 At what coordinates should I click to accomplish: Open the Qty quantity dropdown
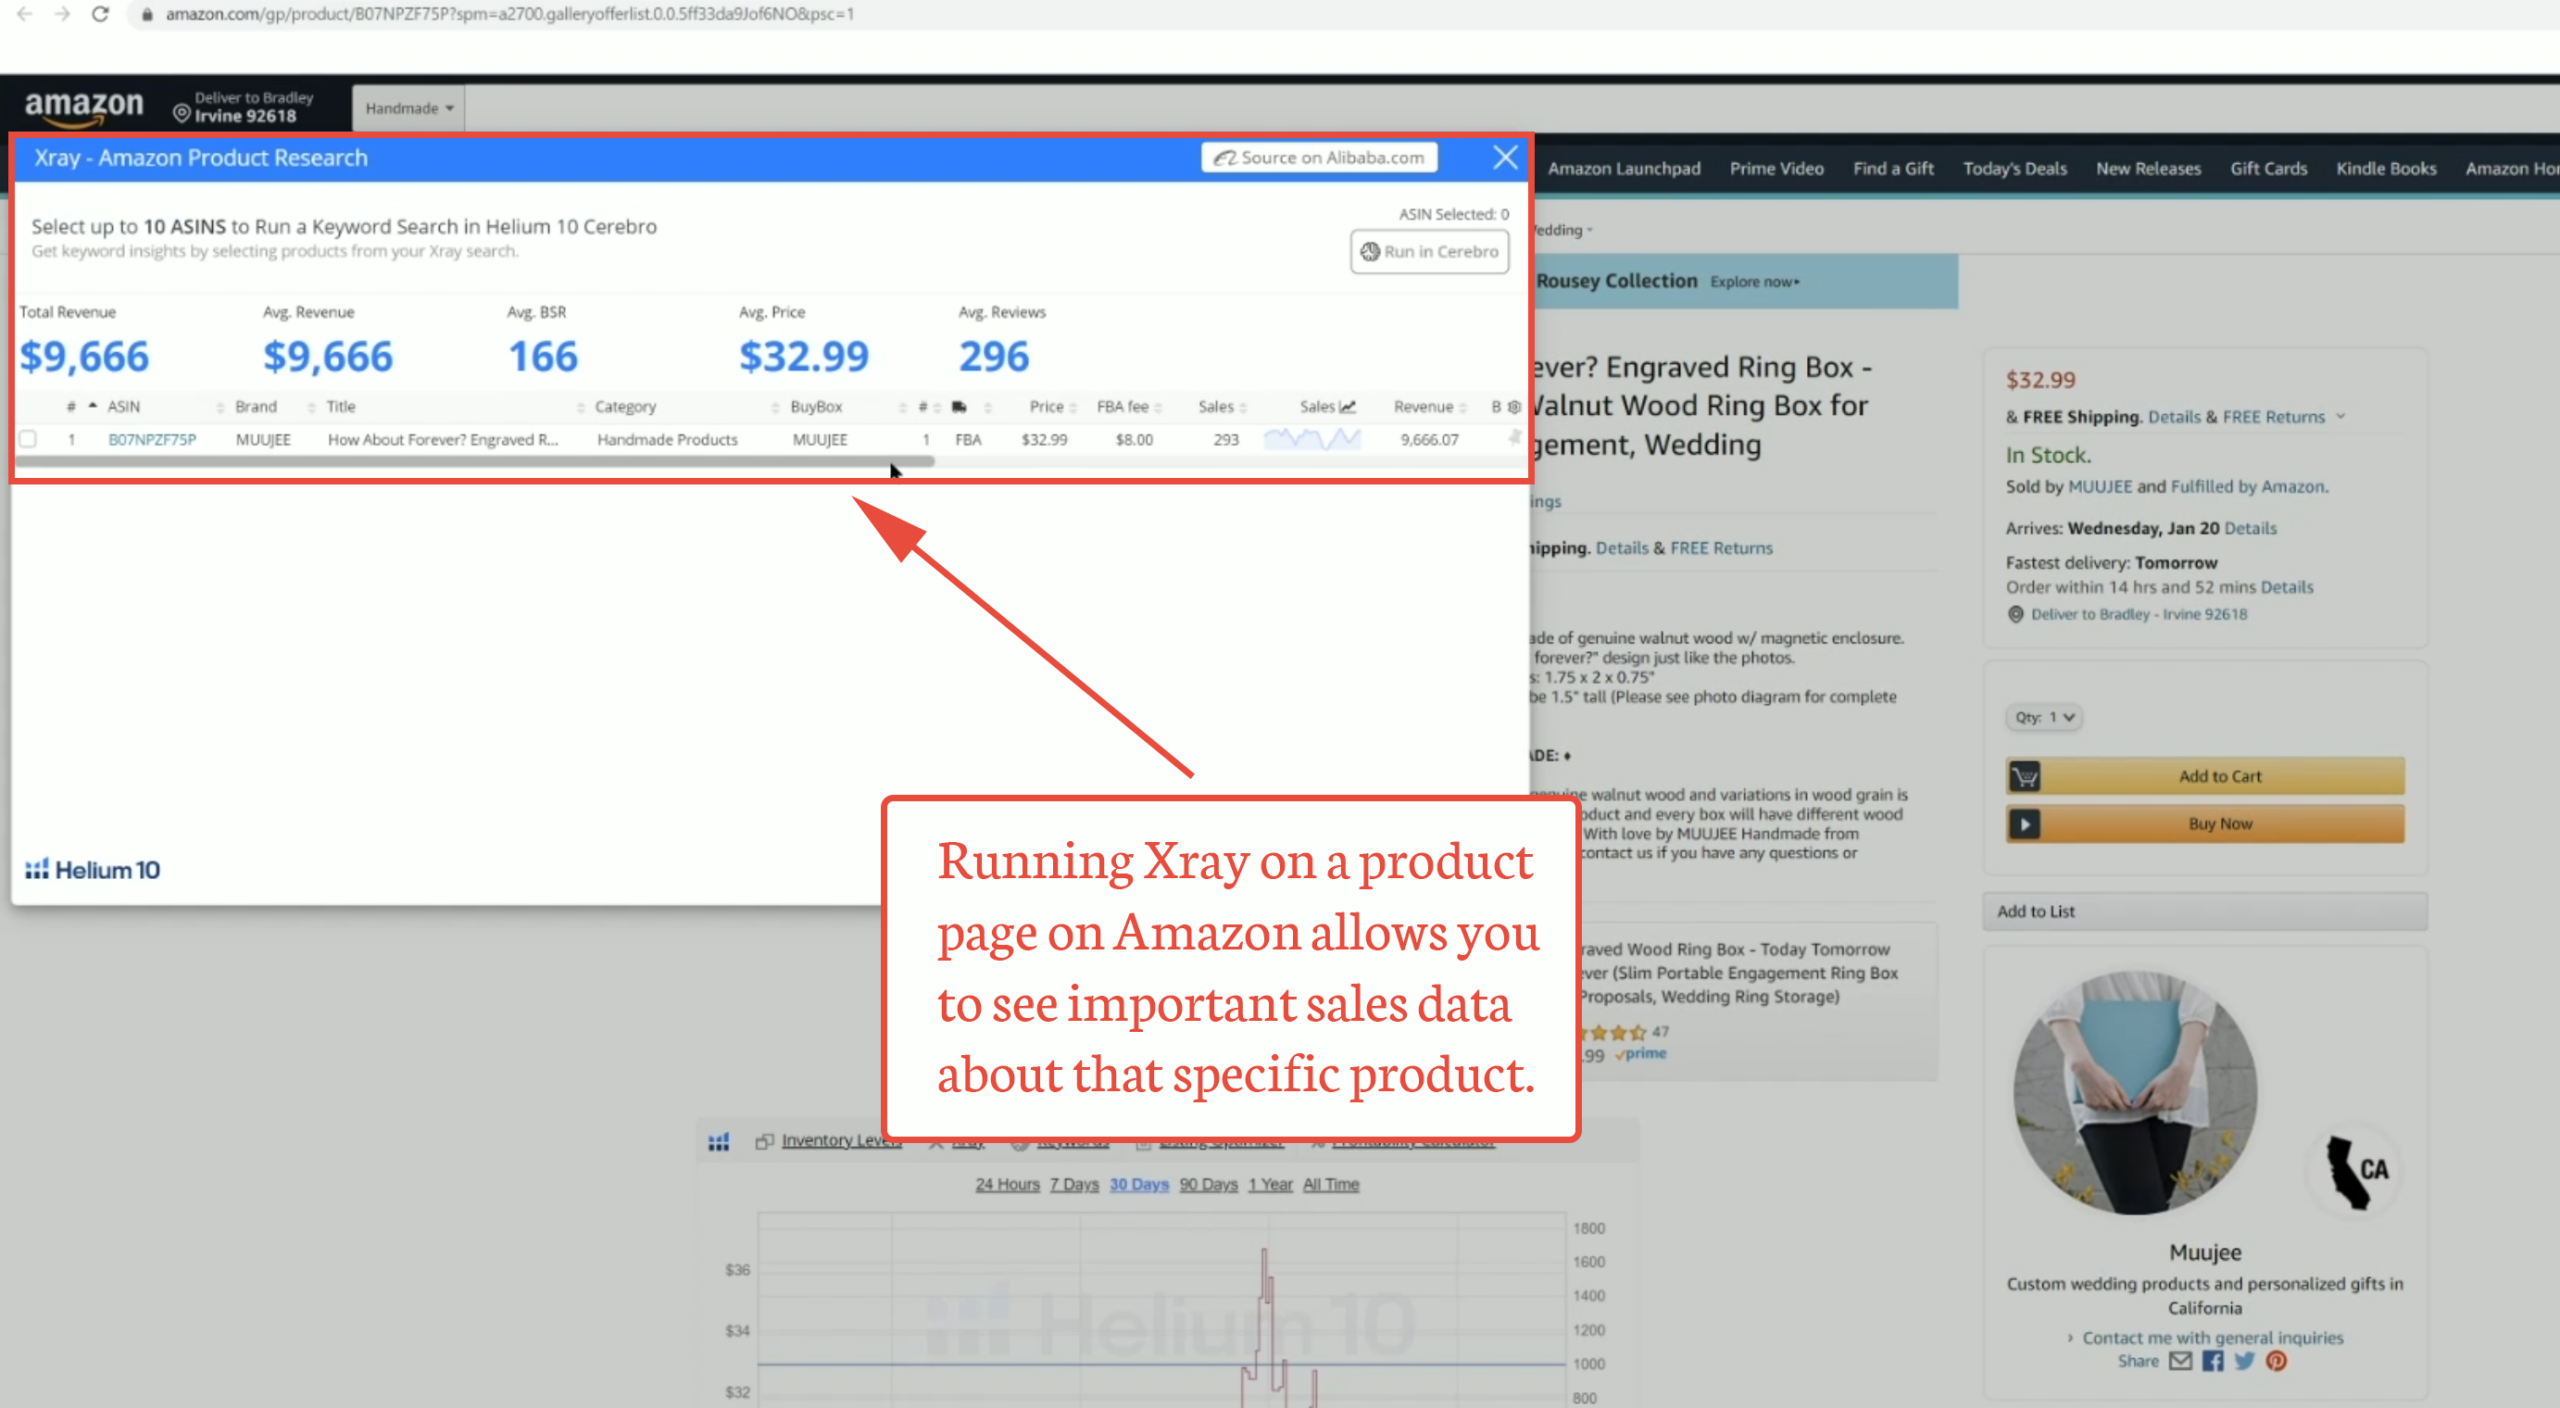(x=2044, y=717)
